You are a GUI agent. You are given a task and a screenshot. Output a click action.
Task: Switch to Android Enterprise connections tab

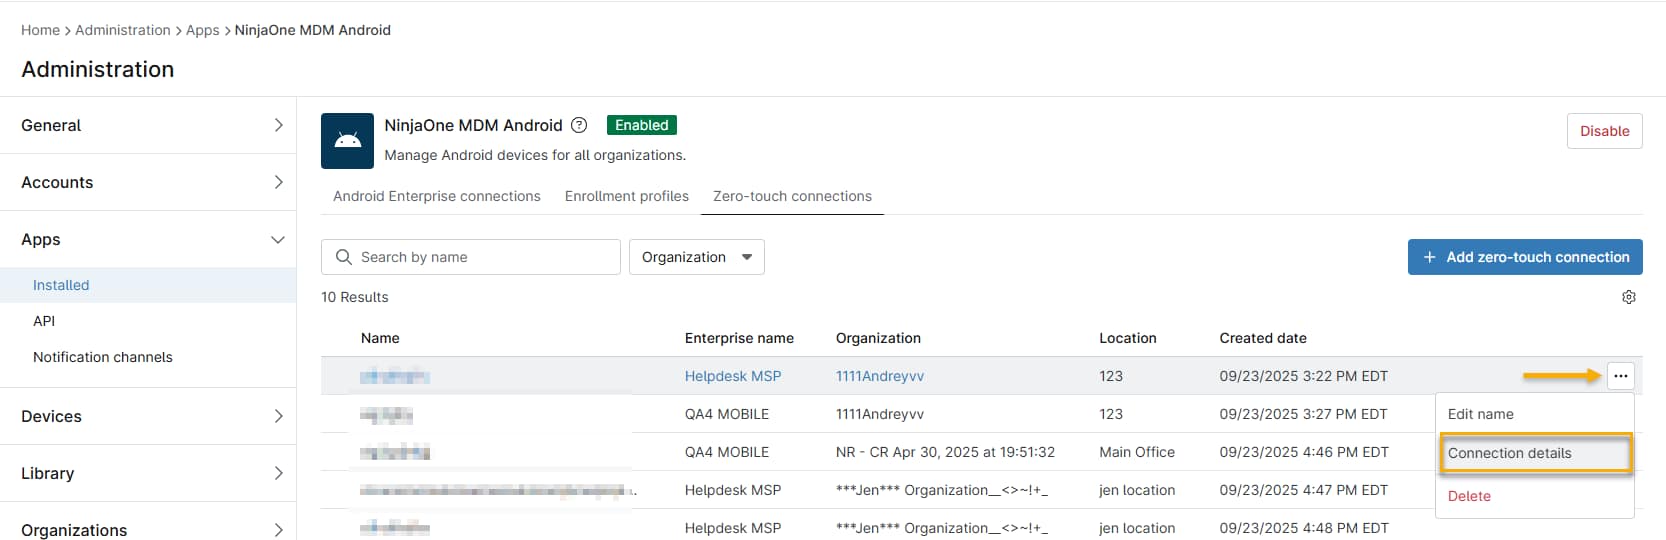(x=436, y=196)
